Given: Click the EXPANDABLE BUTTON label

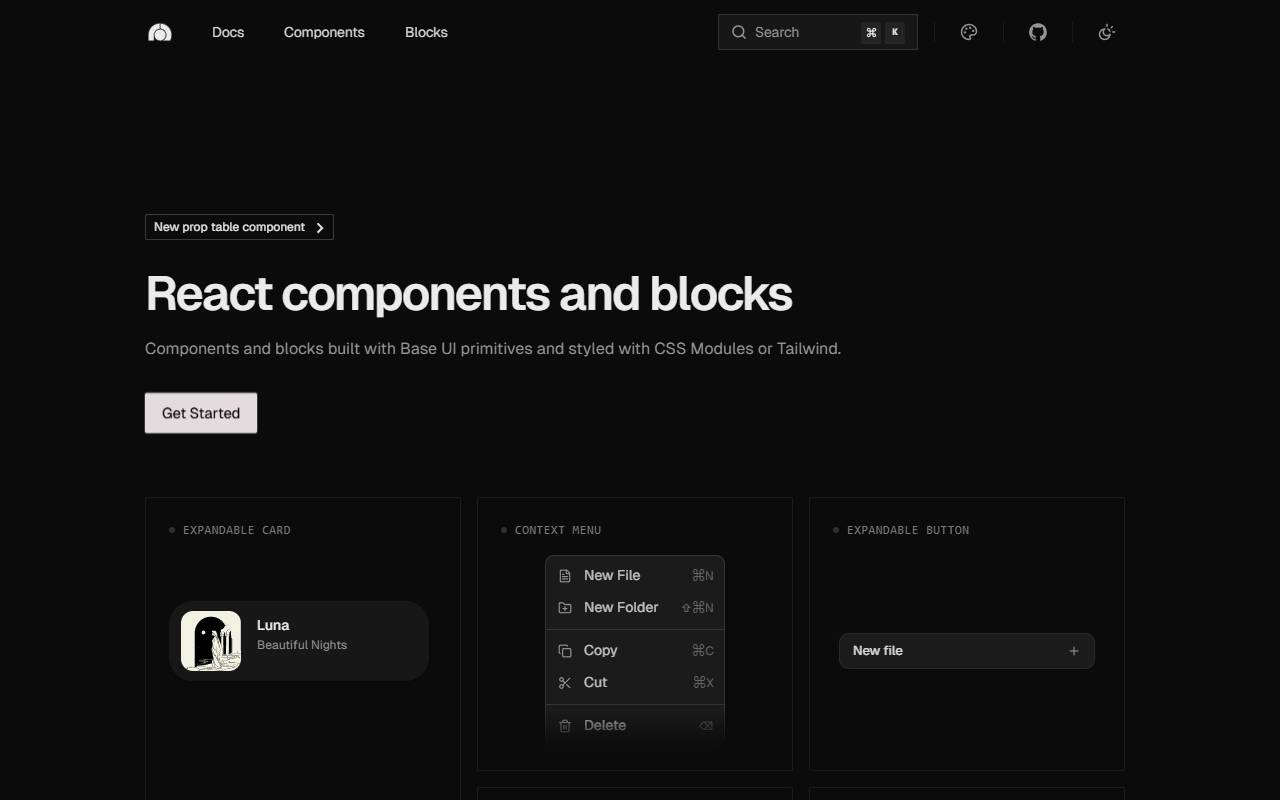Looking at the screenshot, I should (x=908, y=530).
